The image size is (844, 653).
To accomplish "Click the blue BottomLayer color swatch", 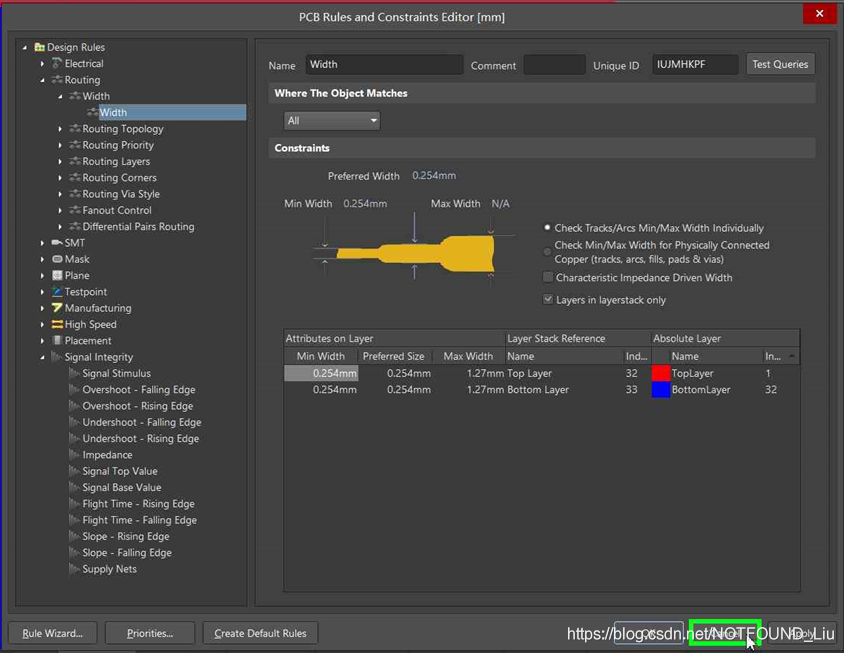I will (x=660, y=390).
